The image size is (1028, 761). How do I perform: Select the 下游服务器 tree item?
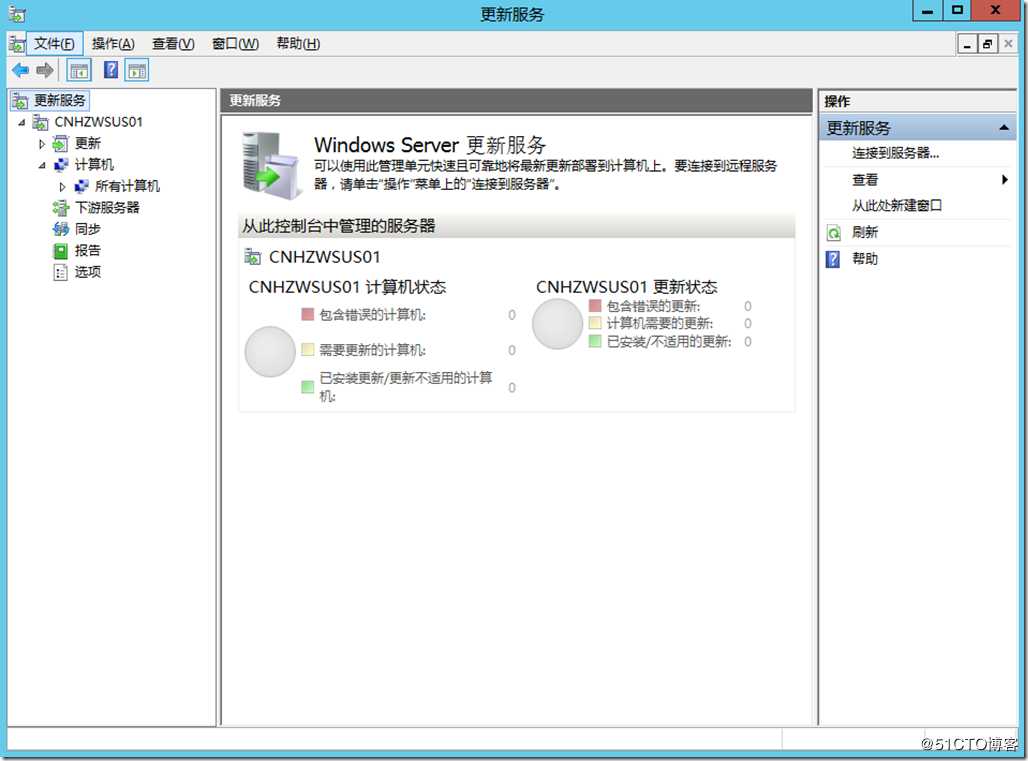[x=107, y=208]
